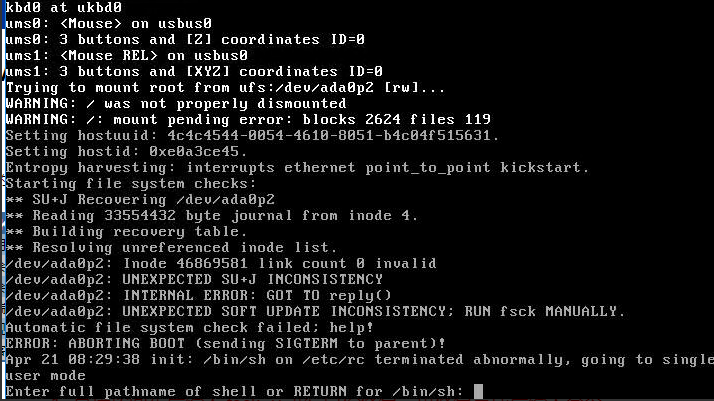Click the 'Starting file system checks' line
714x401 pixels.
(131, 183)
